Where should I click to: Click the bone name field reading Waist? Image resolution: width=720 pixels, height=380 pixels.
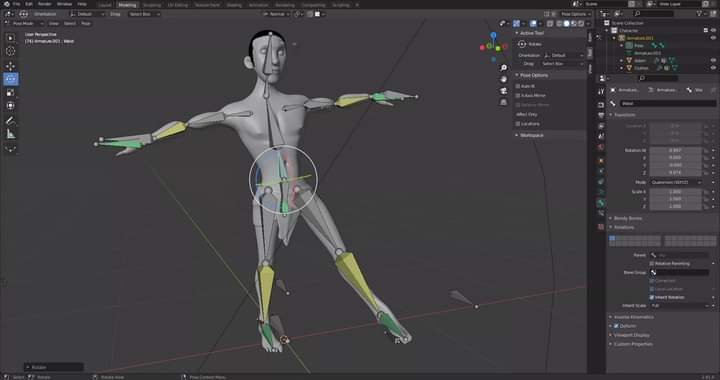click(668, 104)
